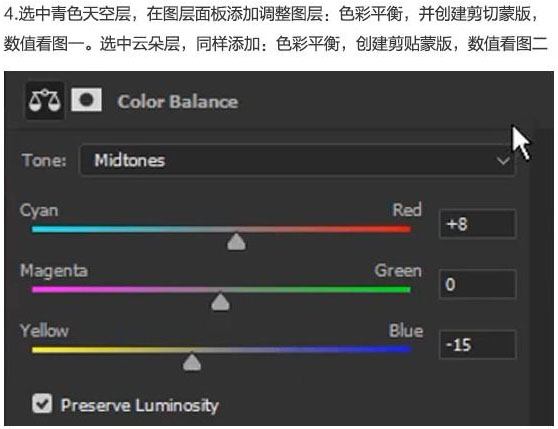558x429 pixels.
Task: Click the Magenta-Green slider handle
Action: 220,302
